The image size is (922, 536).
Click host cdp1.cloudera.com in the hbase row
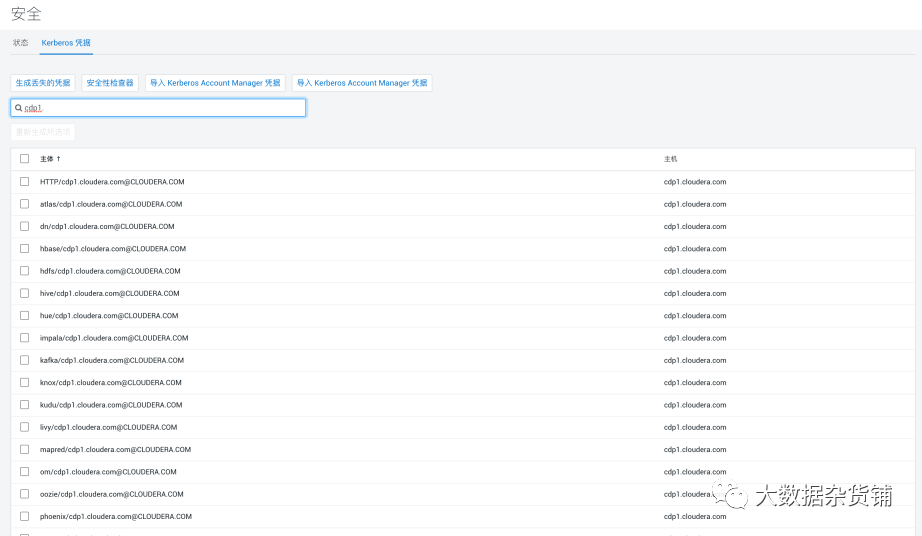(x=695, y=249)
